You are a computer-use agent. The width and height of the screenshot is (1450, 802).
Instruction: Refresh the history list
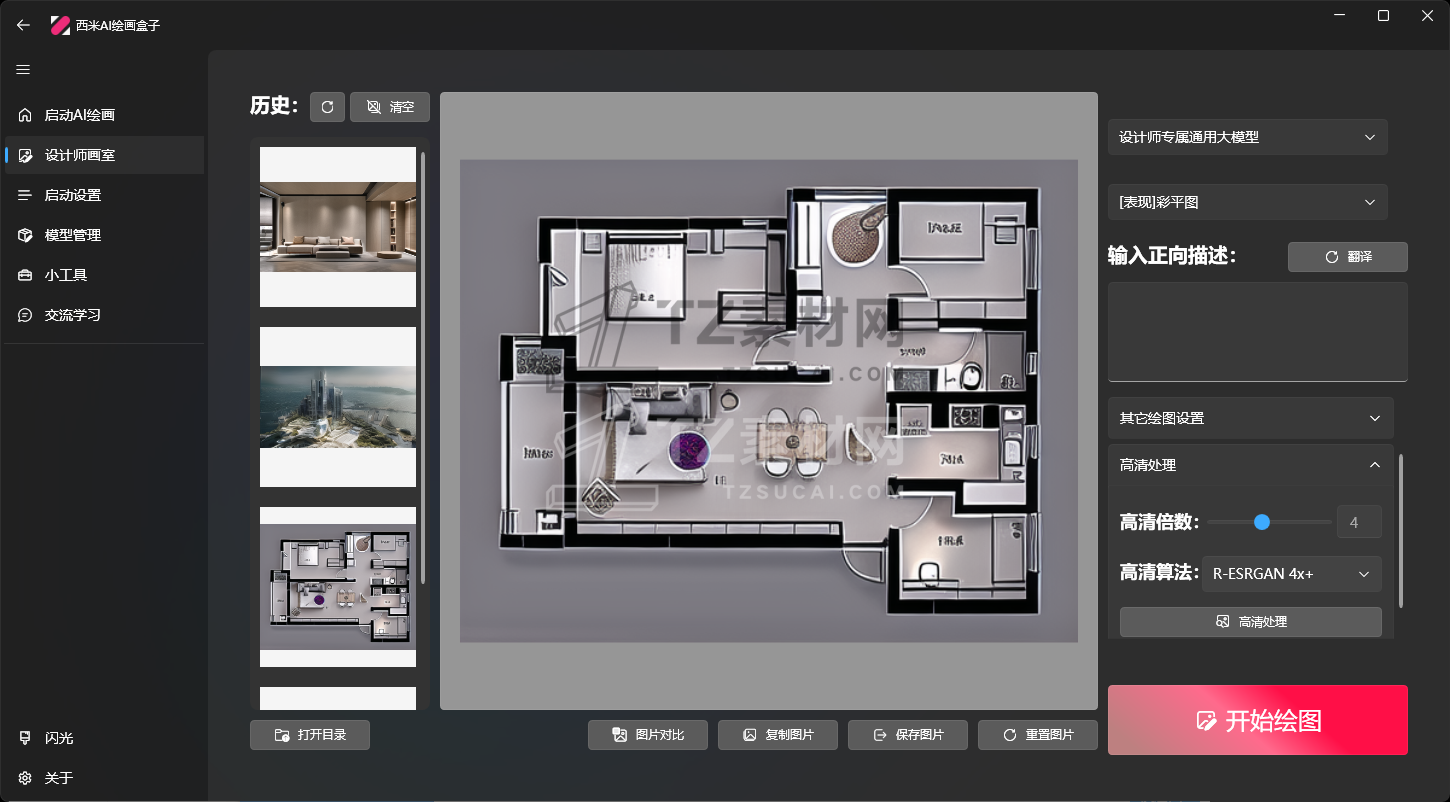(x=327, y=107)
